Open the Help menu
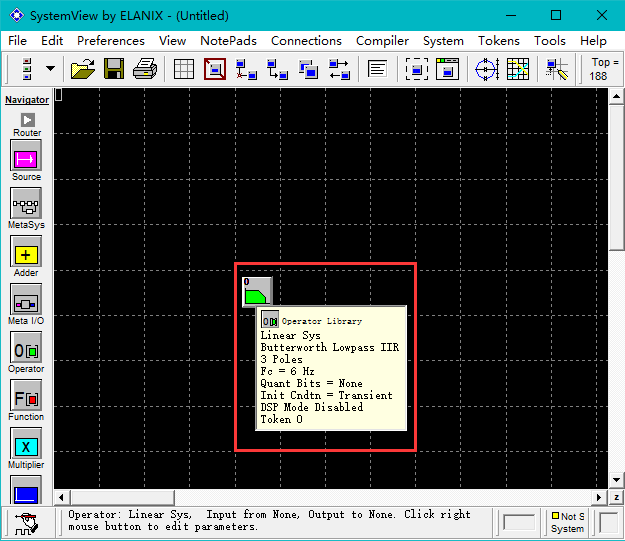625x541 pixels. (x=593, y=41)
